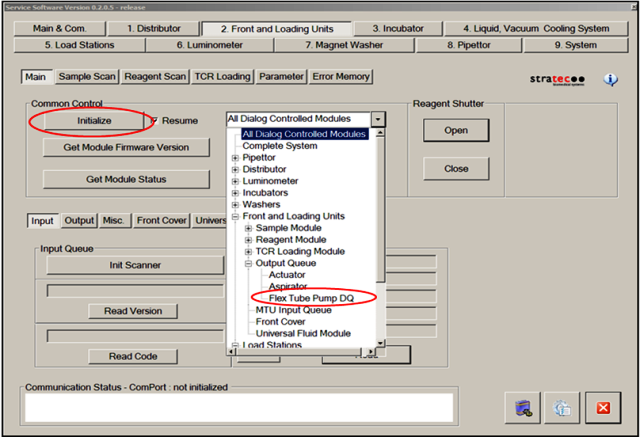The height and width of the screenshot is (437, 640).
Task: Select Flex Tube Pump DQ in list
Action: (312, 298)
